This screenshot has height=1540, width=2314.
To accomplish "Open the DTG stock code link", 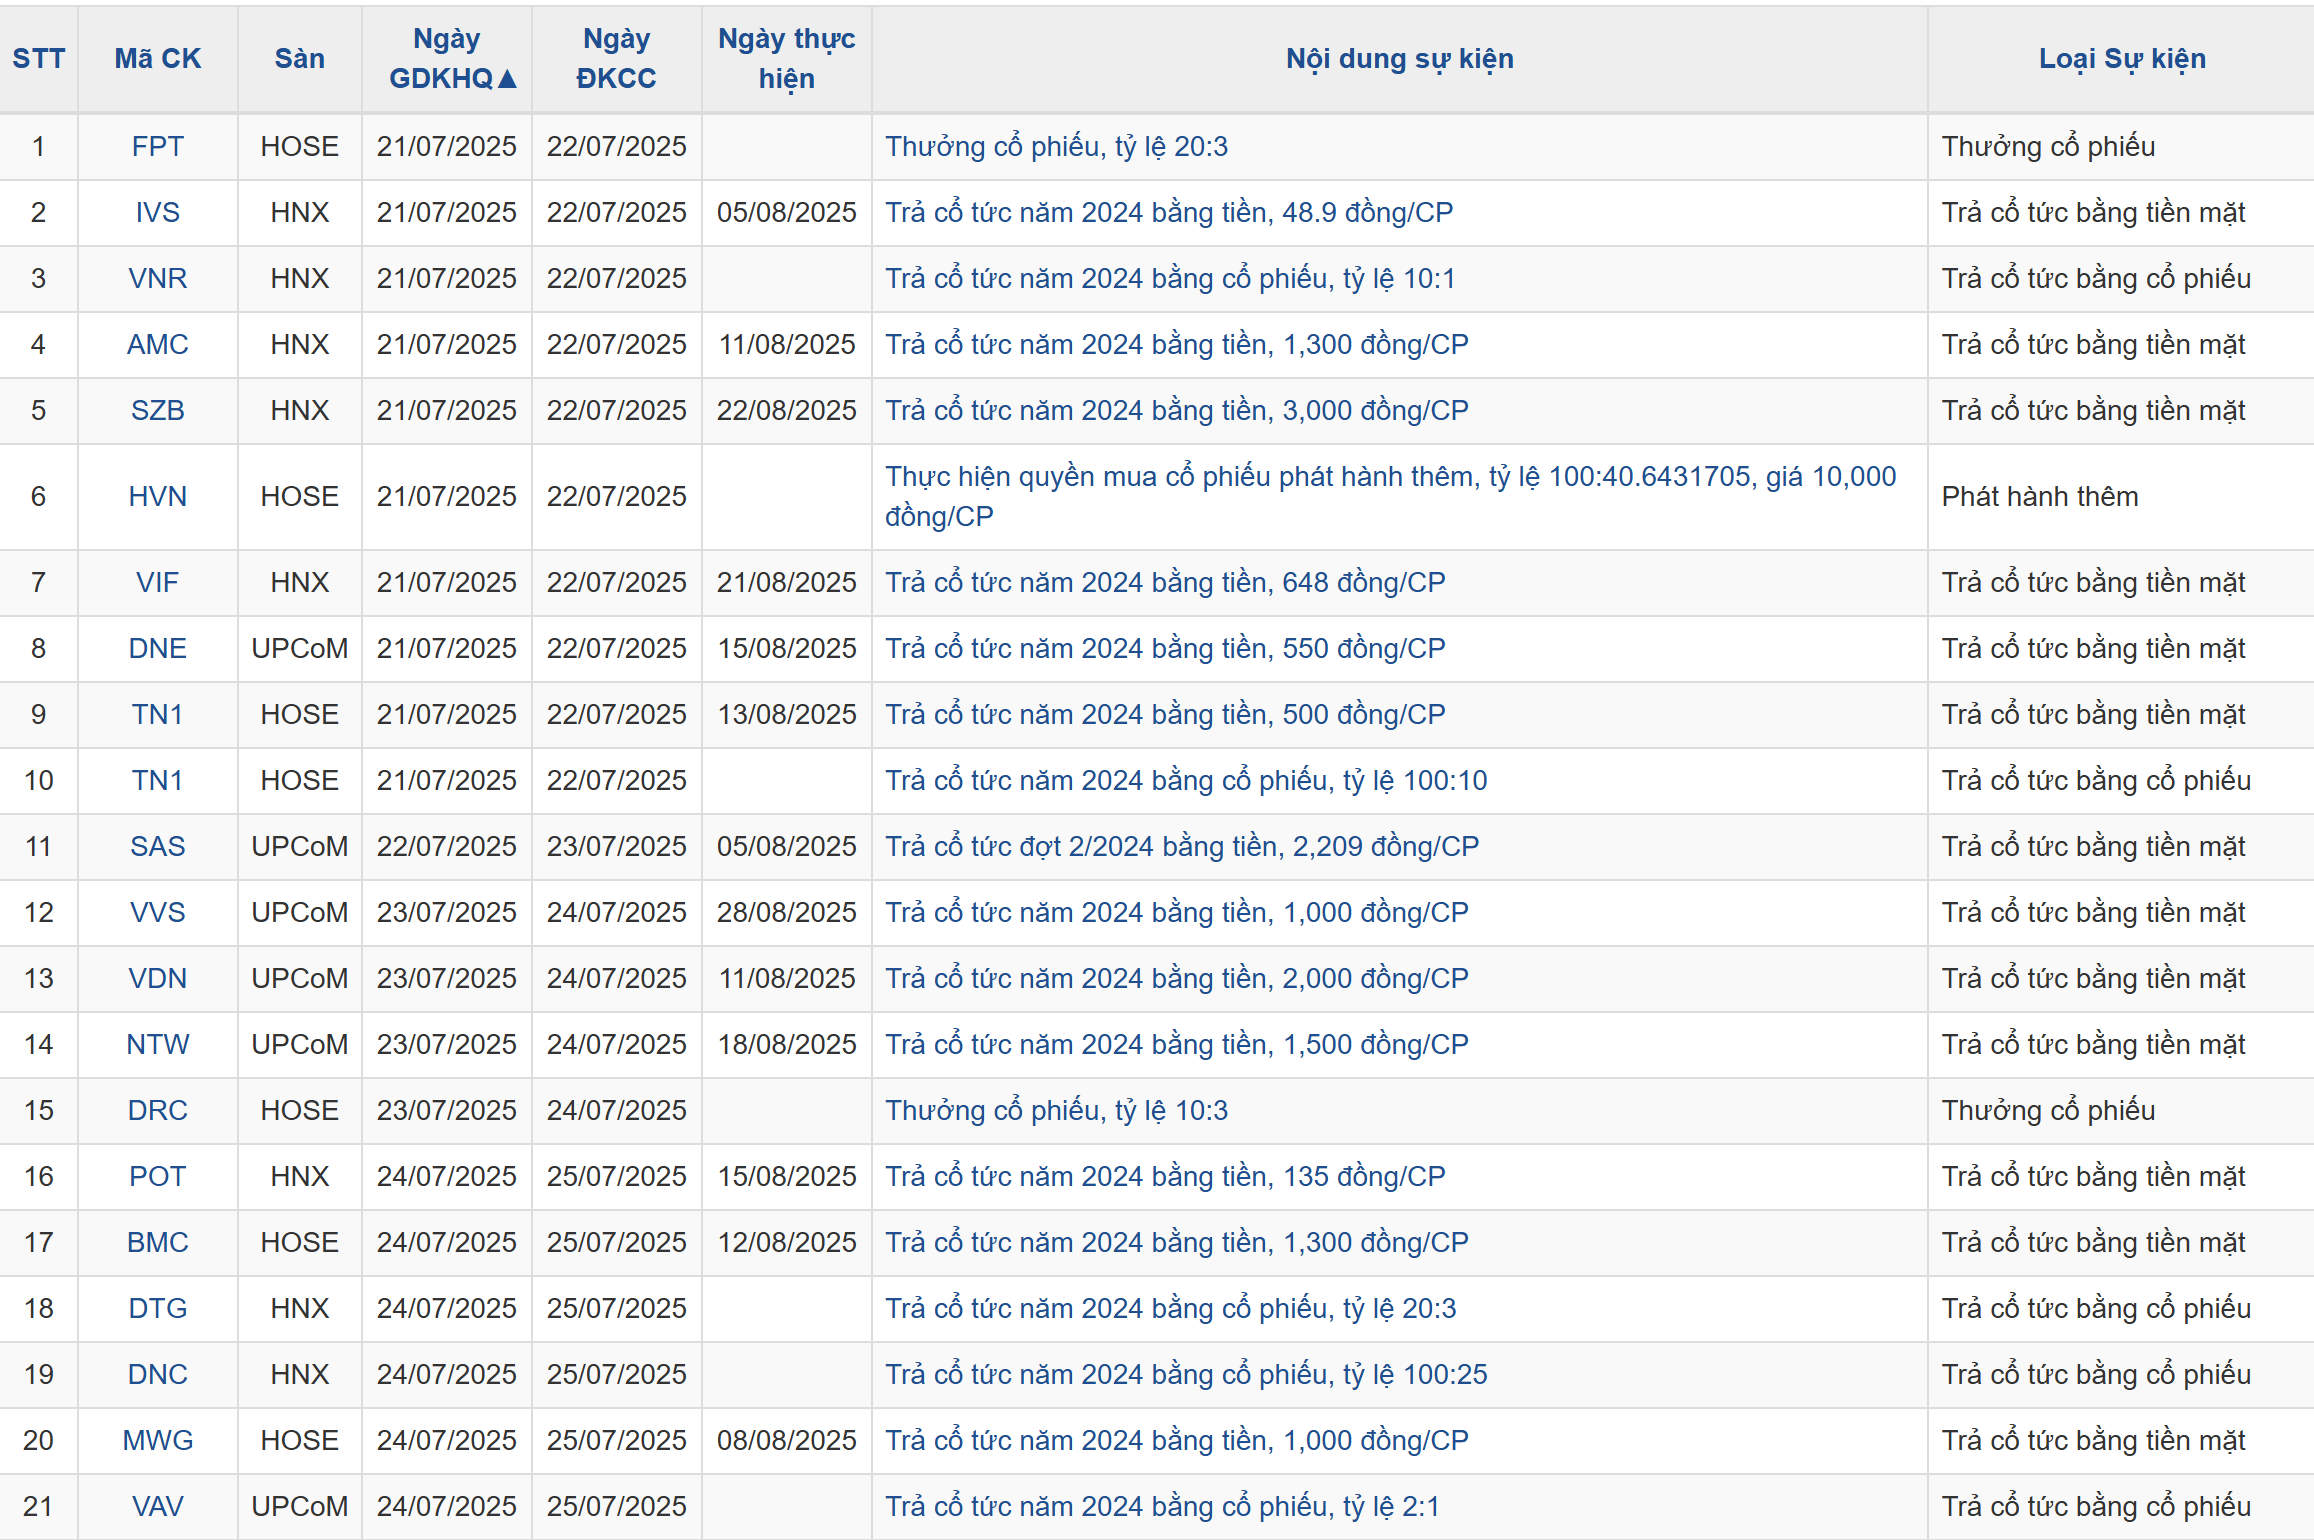I will tap(158, 1308).
